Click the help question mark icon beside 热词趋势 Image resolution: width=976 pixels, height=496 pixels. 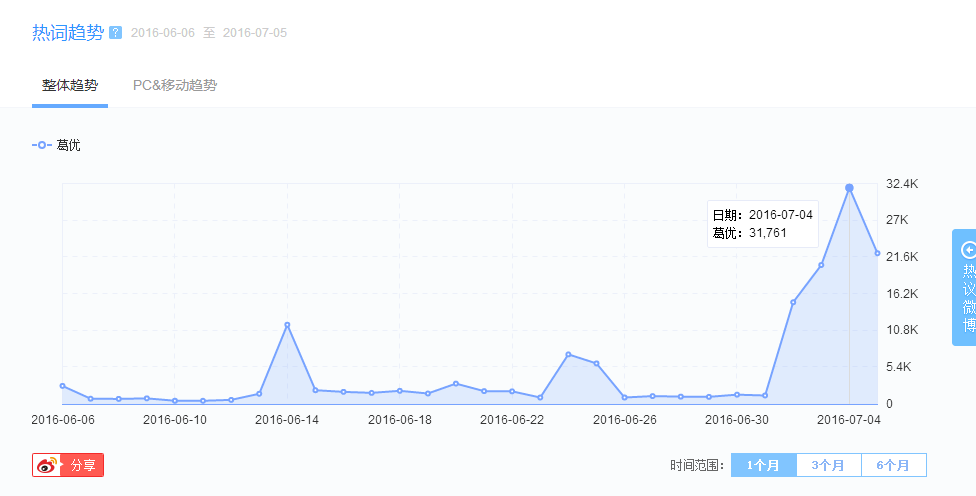[116, 33]
